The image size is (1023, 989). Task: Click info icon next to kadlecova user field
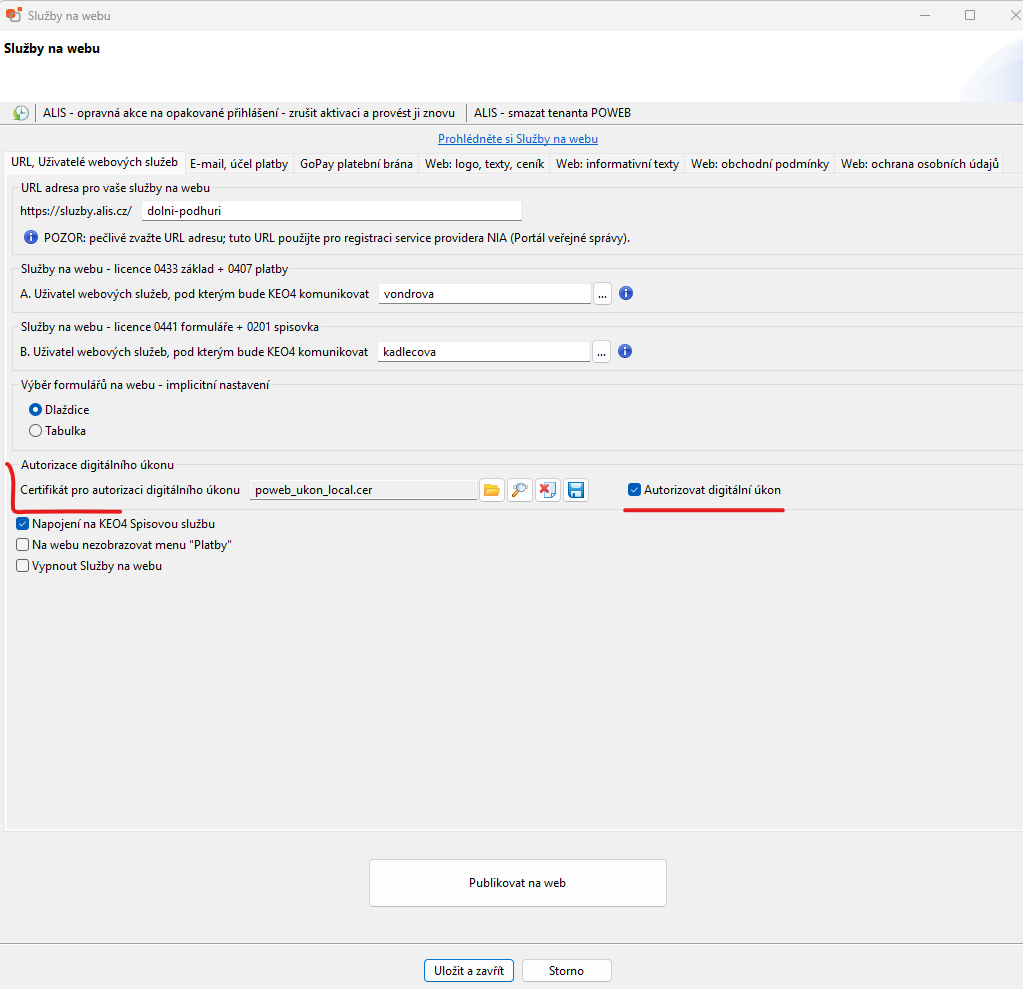(x=625, y=352)
